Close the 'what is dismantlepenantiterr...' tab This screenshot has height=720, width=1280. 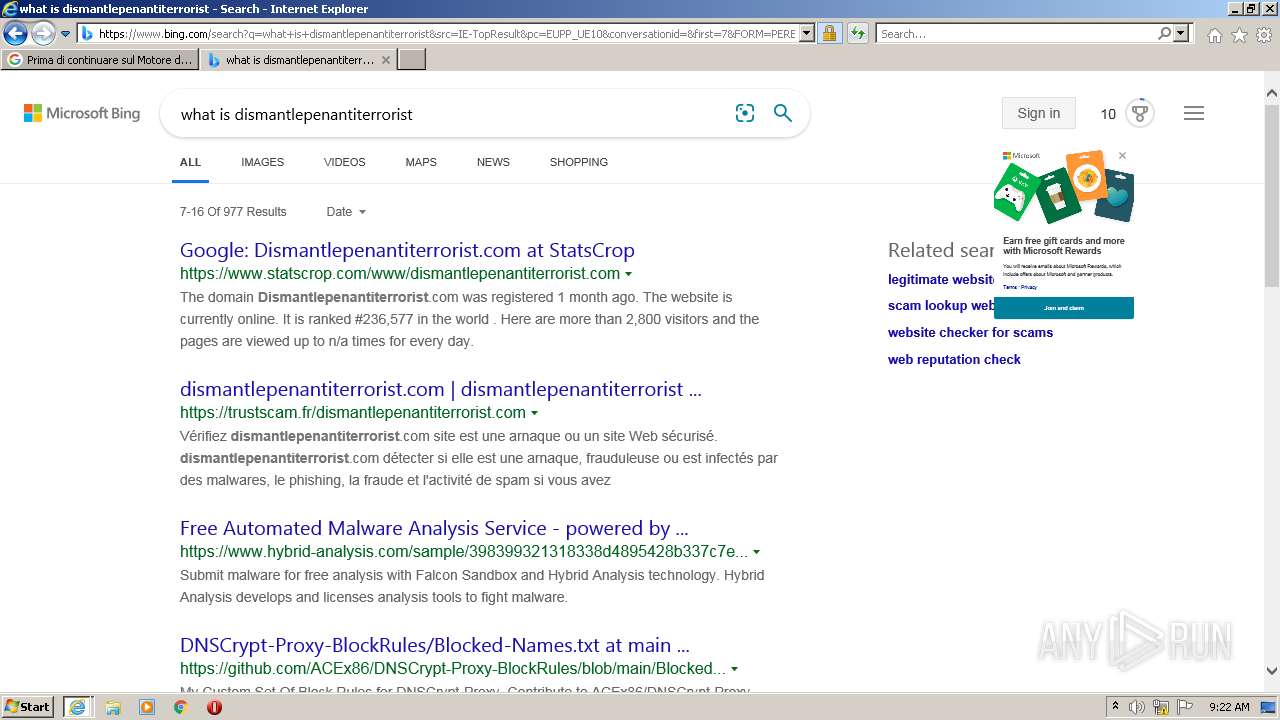pos(386,60)
